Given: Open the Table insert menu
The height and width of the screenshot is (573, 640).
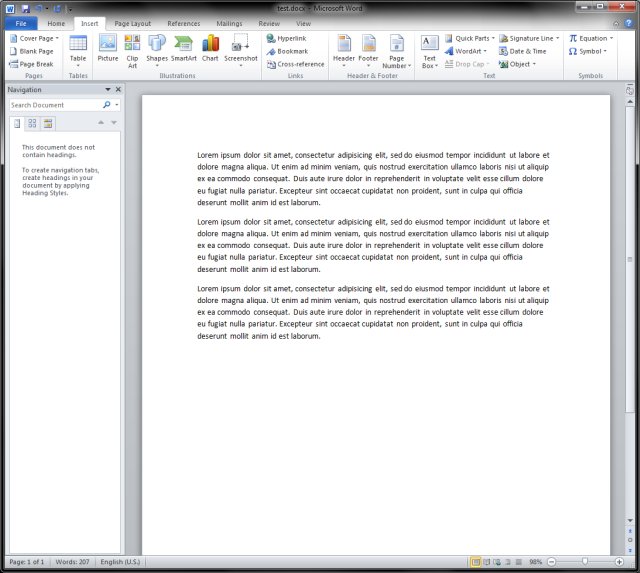Looking at the screenshot, I should pyautogui.click(x=78, y=51).
